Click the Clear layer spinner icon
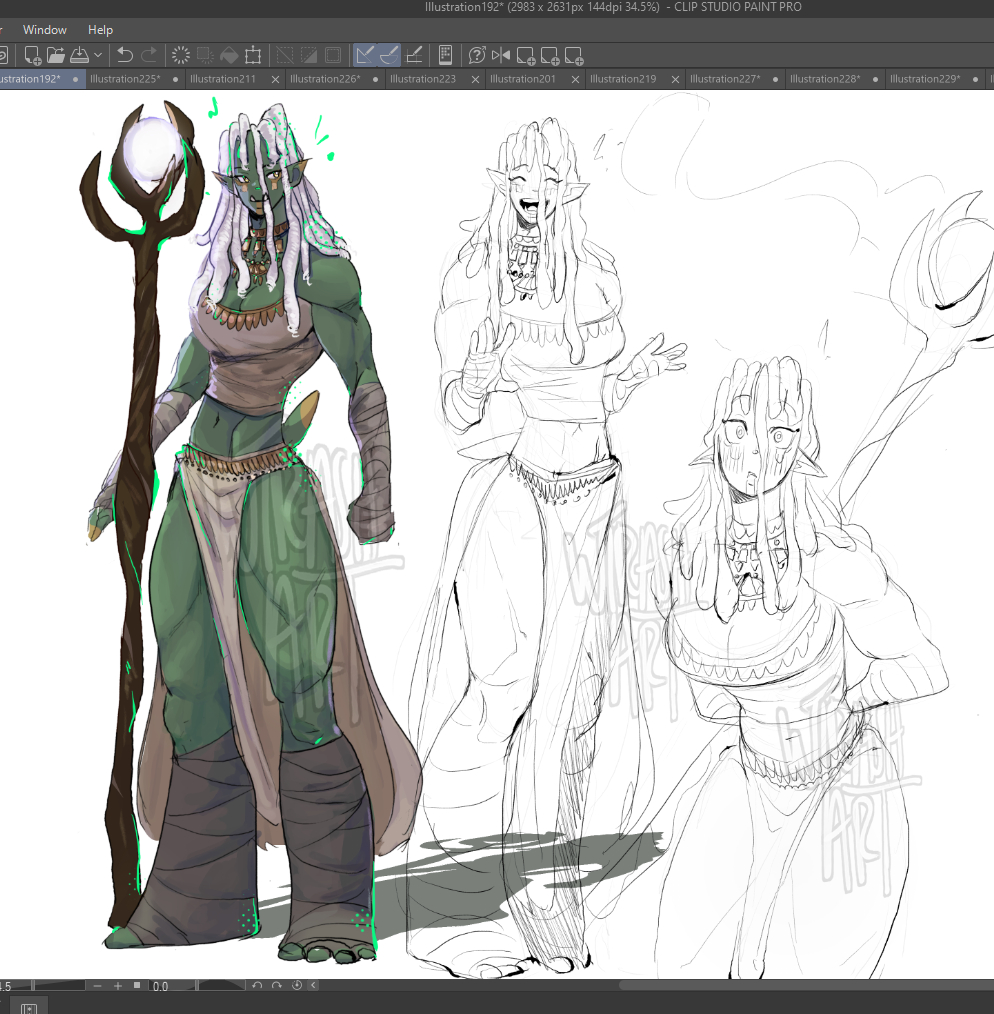The width and height of the screenshot is (994, 1014). click(181, 55)
